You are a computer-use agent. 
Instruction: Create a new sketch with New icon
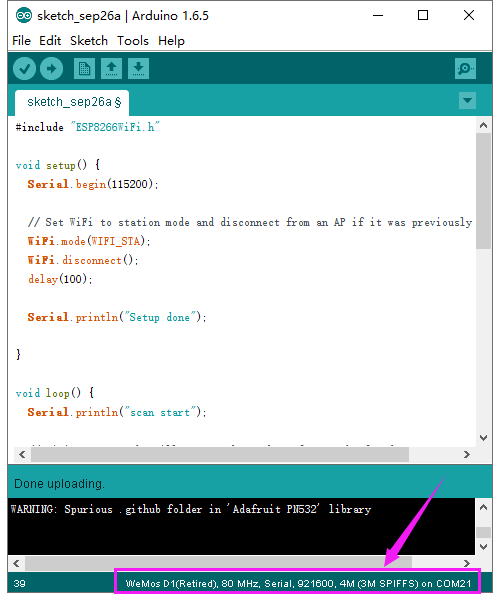tap(84, 69)
